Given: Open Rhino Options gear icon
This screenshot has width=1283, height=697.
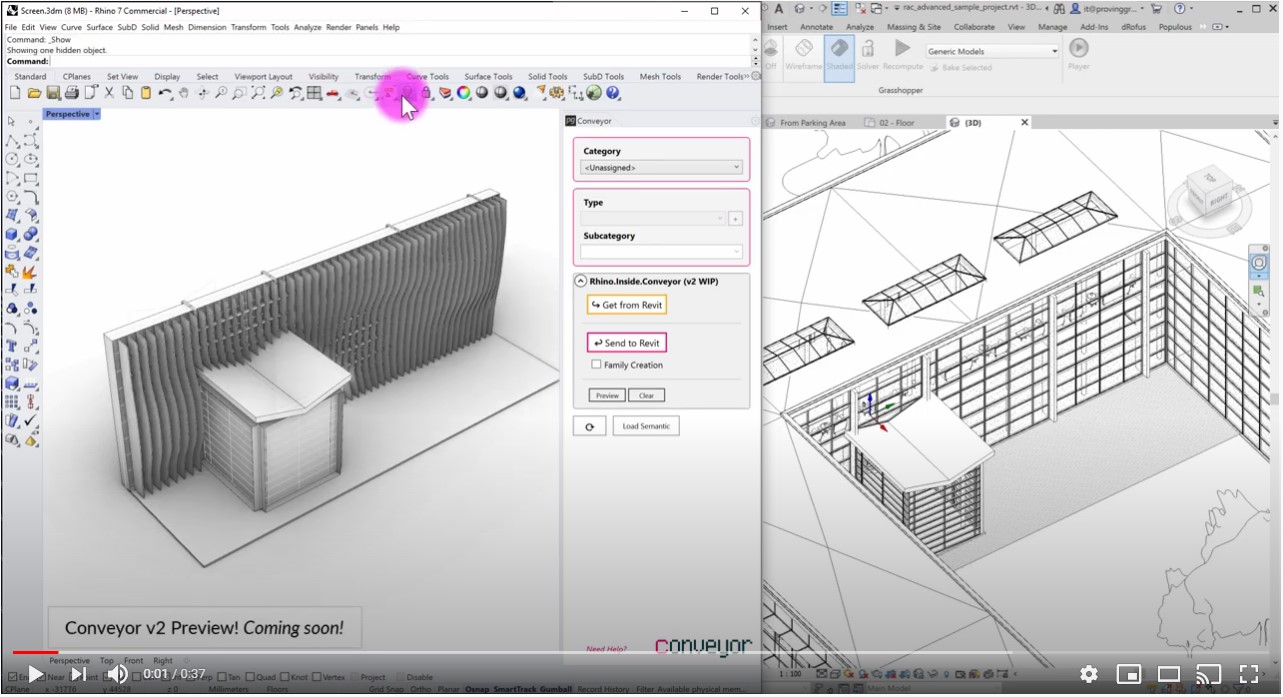Looking at the screenshot, I should [x=558, y=93].
